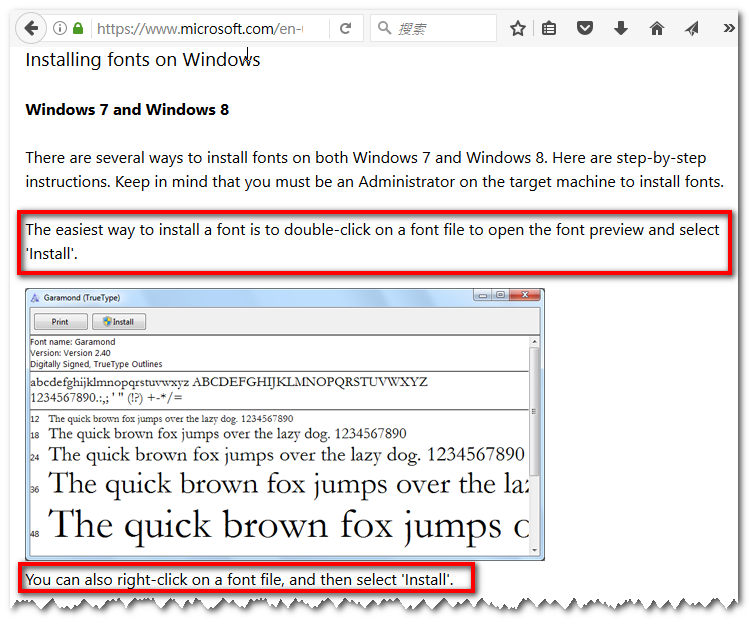
Task: Click Print button in Garamond preview
Action: [60, 322]
